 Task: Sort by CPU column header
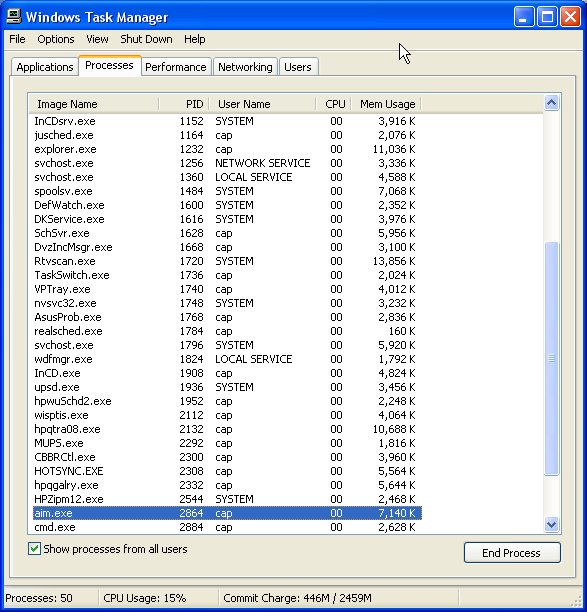click(333, 104)
